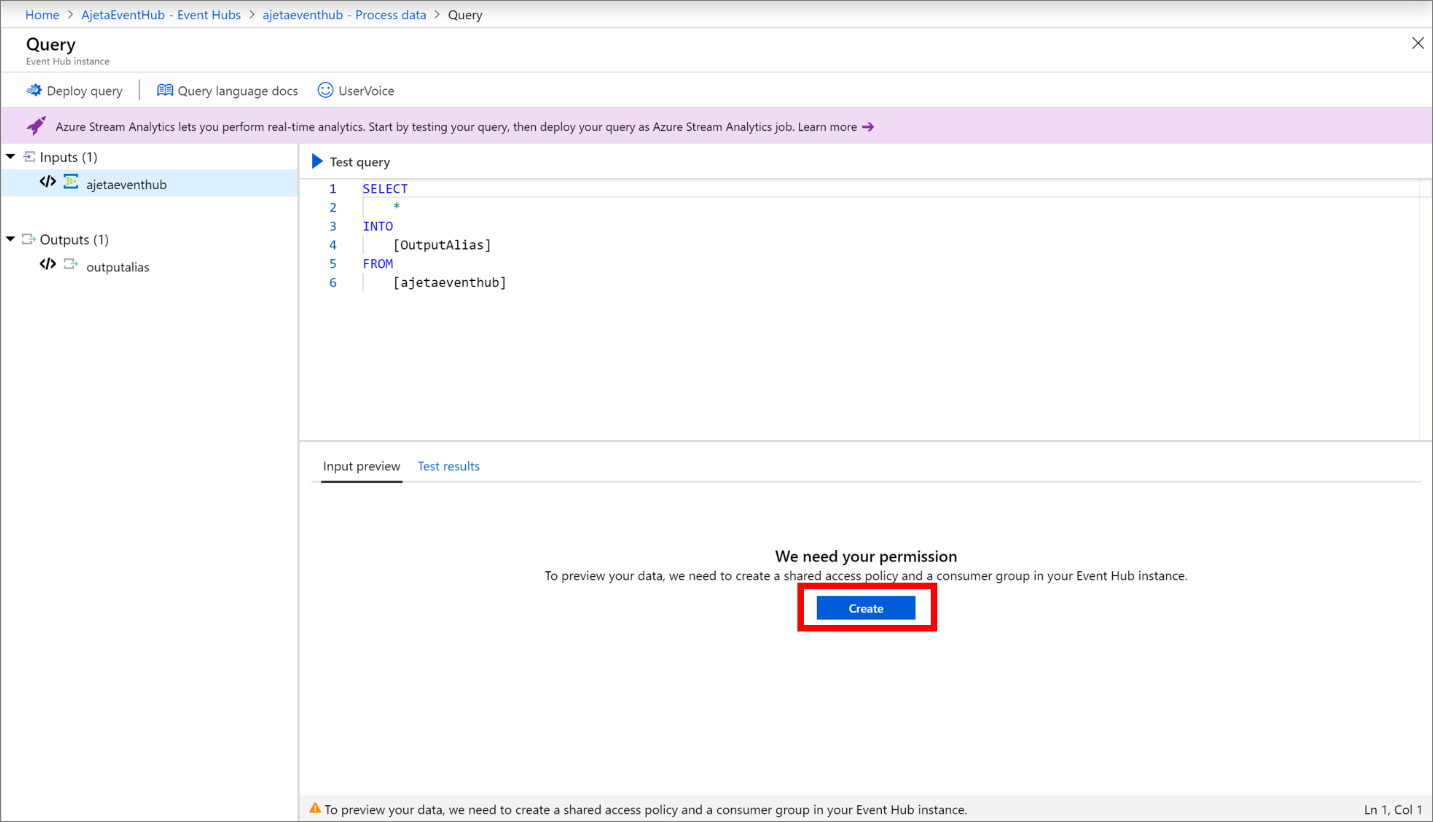
Task: Click line number 6 in editor gutter
Action: coord(333,283)
